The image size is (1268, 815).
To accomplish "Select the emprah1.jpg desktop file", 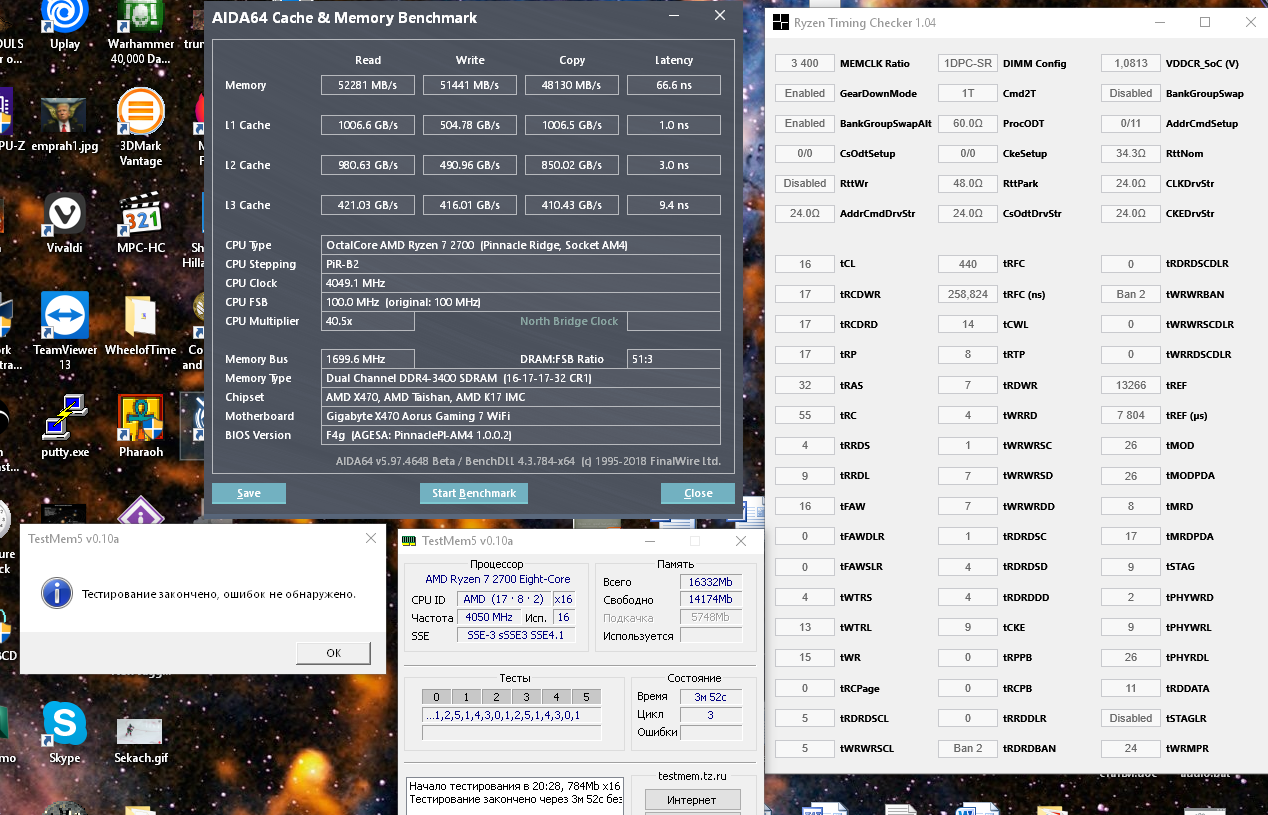I will click(x=65, y=124).
